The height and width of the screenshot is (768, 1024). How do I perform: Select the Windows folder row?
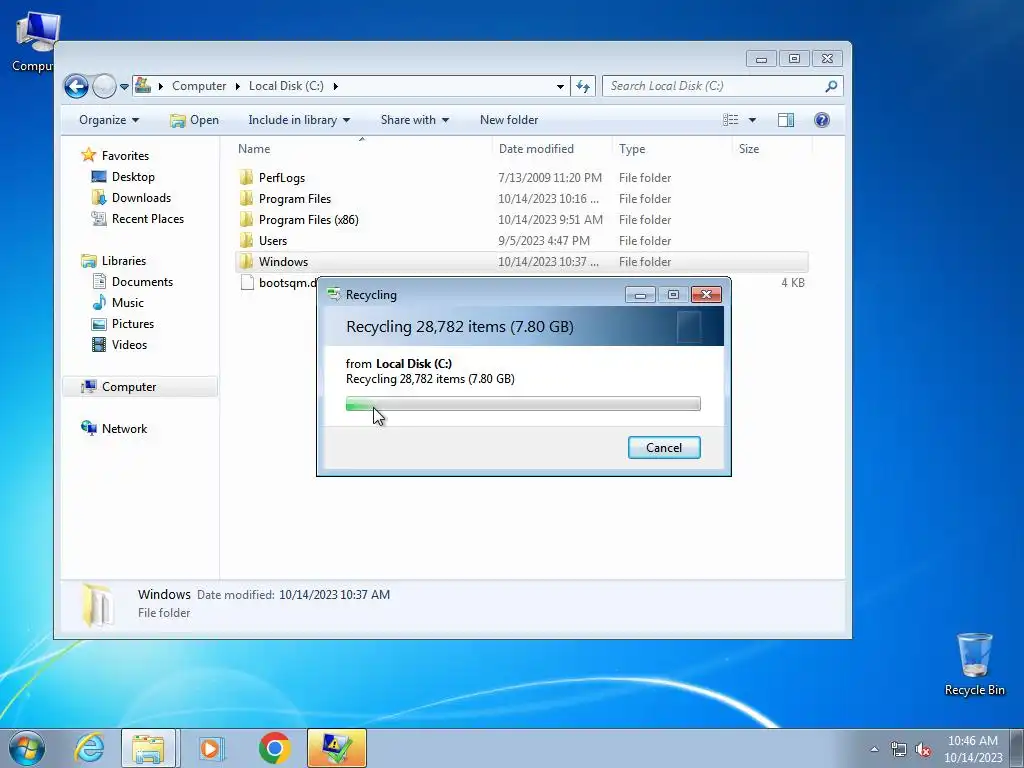[x=521, y=262]
